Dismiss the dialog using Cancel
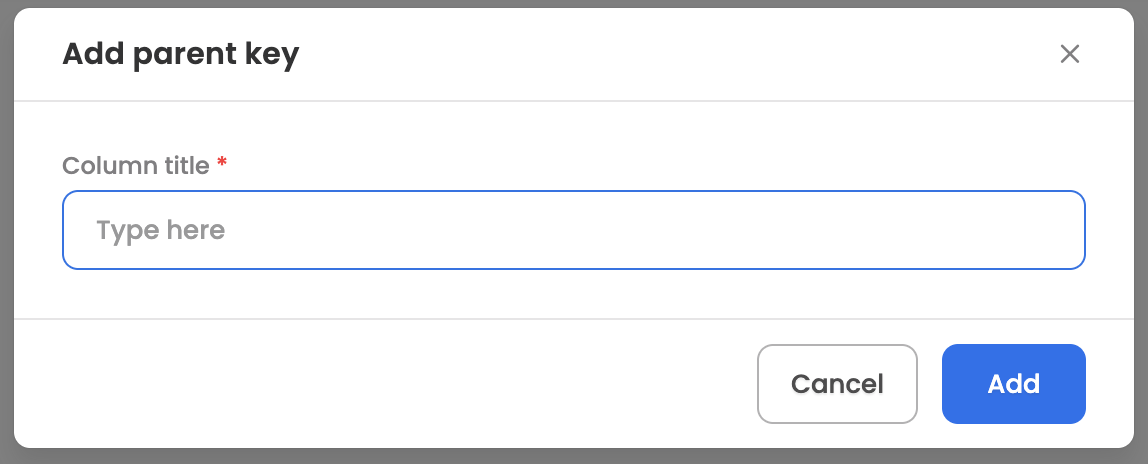Screen dimensions: 1148x464 837,383
